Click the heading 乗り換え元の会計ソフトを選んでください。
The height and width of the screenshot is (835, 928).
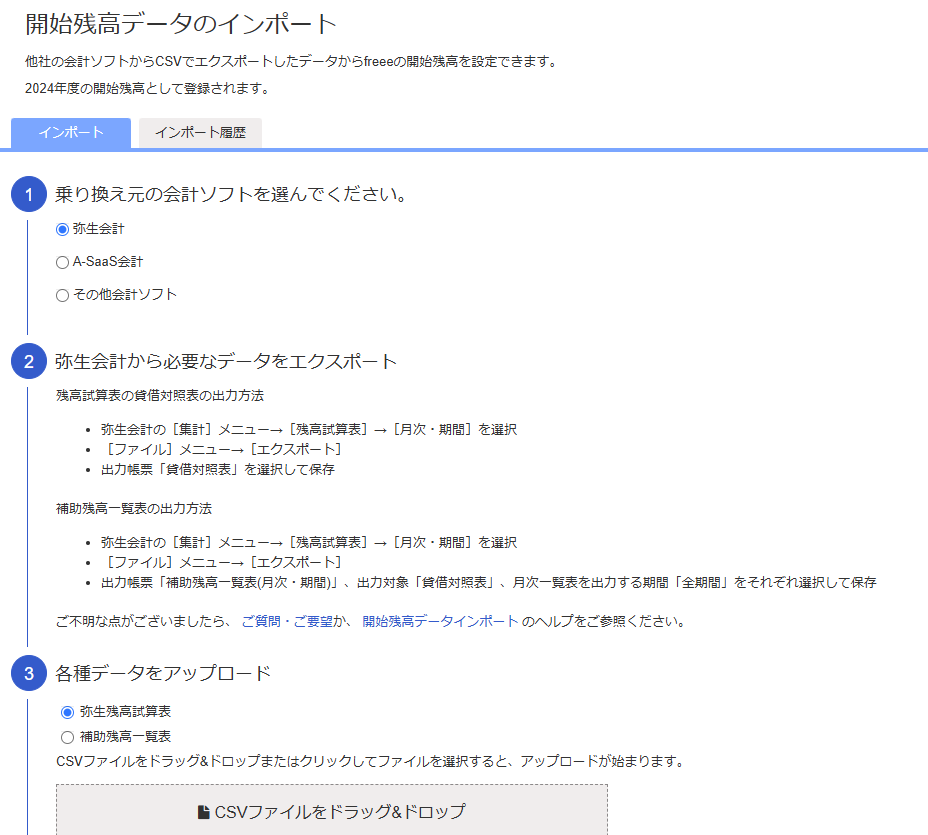coord(232,194)
